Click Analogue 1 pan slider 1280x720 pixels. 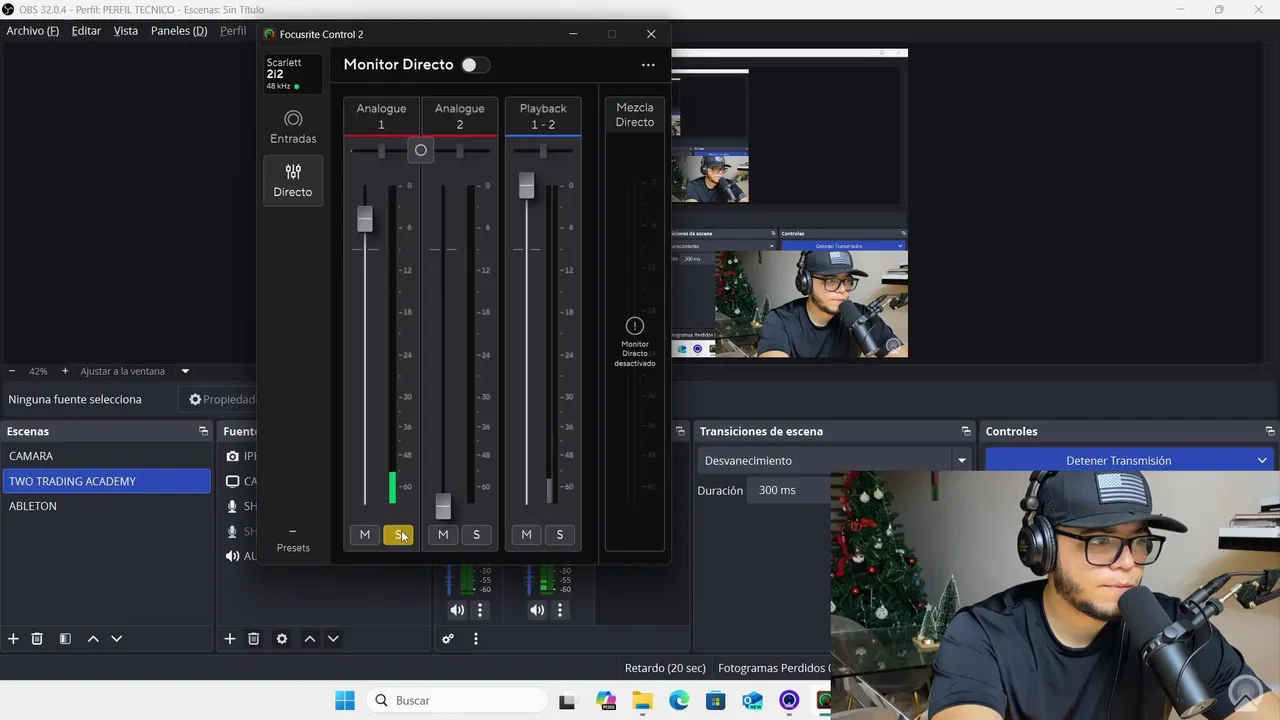pyautogui.click(x=381, y=151)
